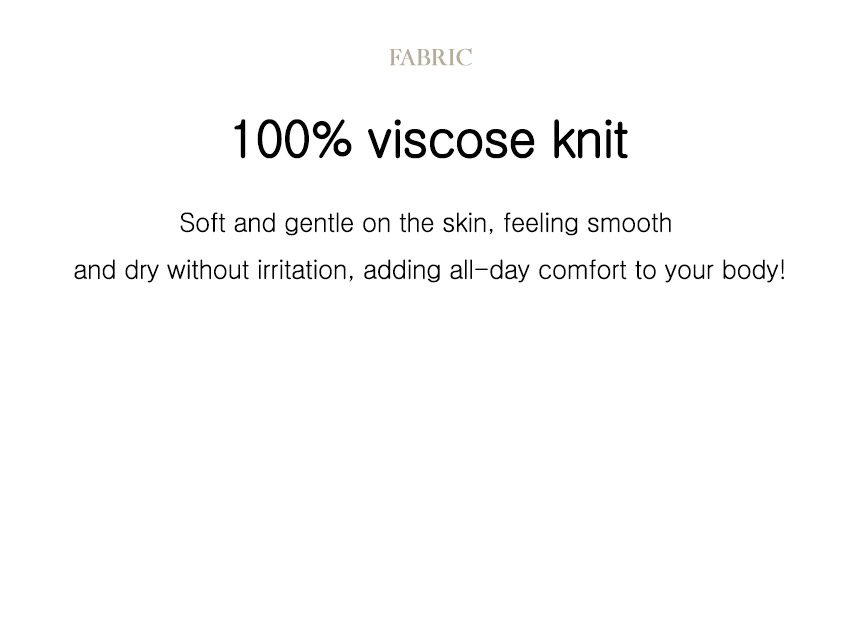Click the word "viscose" in title
860x622 pixels.
[x=452, y=141]
